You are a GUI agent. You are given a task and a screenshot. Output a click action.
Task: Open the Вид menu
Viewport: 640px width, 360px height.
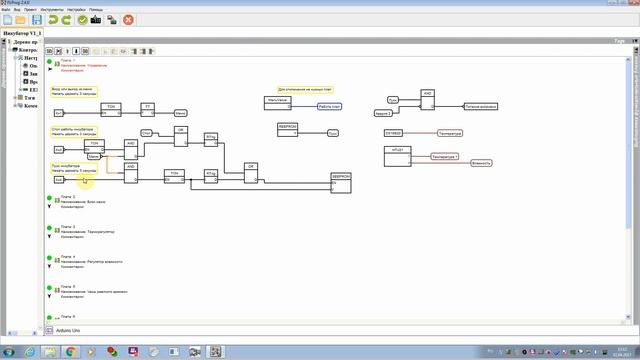[17, 9]
